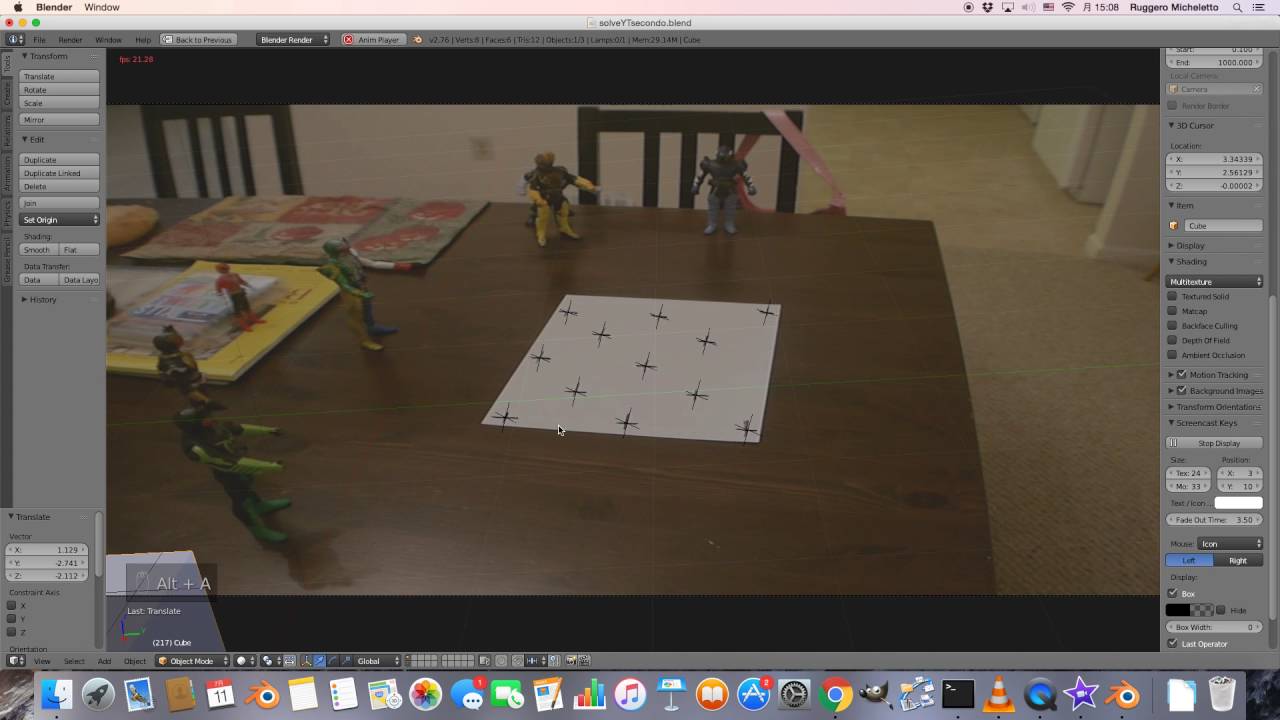Screen dimensions: 1280x720
Task: Open GIMP from the dock
Action: pos(875,694)
